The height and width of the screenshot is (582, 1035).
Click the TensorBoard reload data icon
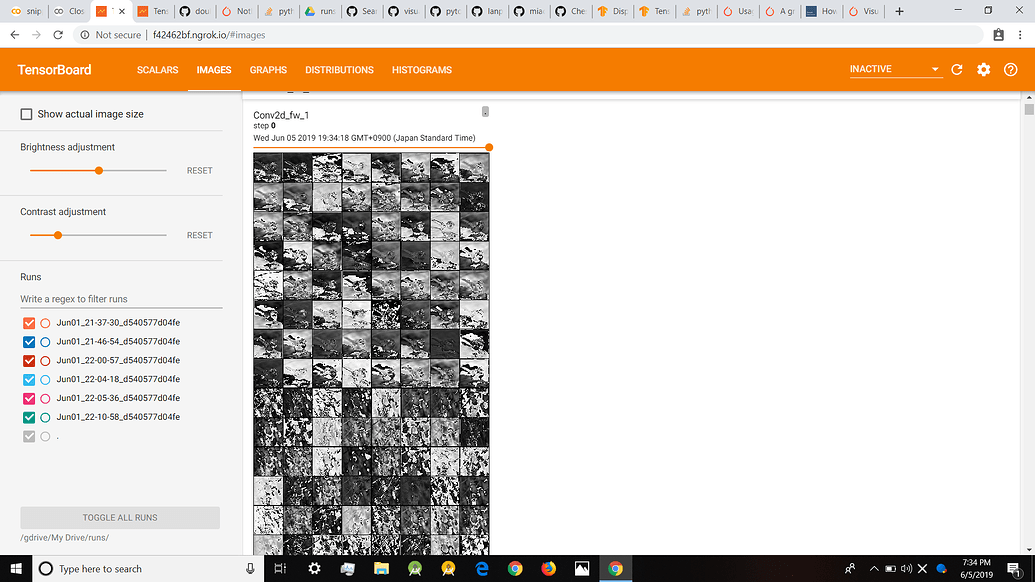click(957, 70)
